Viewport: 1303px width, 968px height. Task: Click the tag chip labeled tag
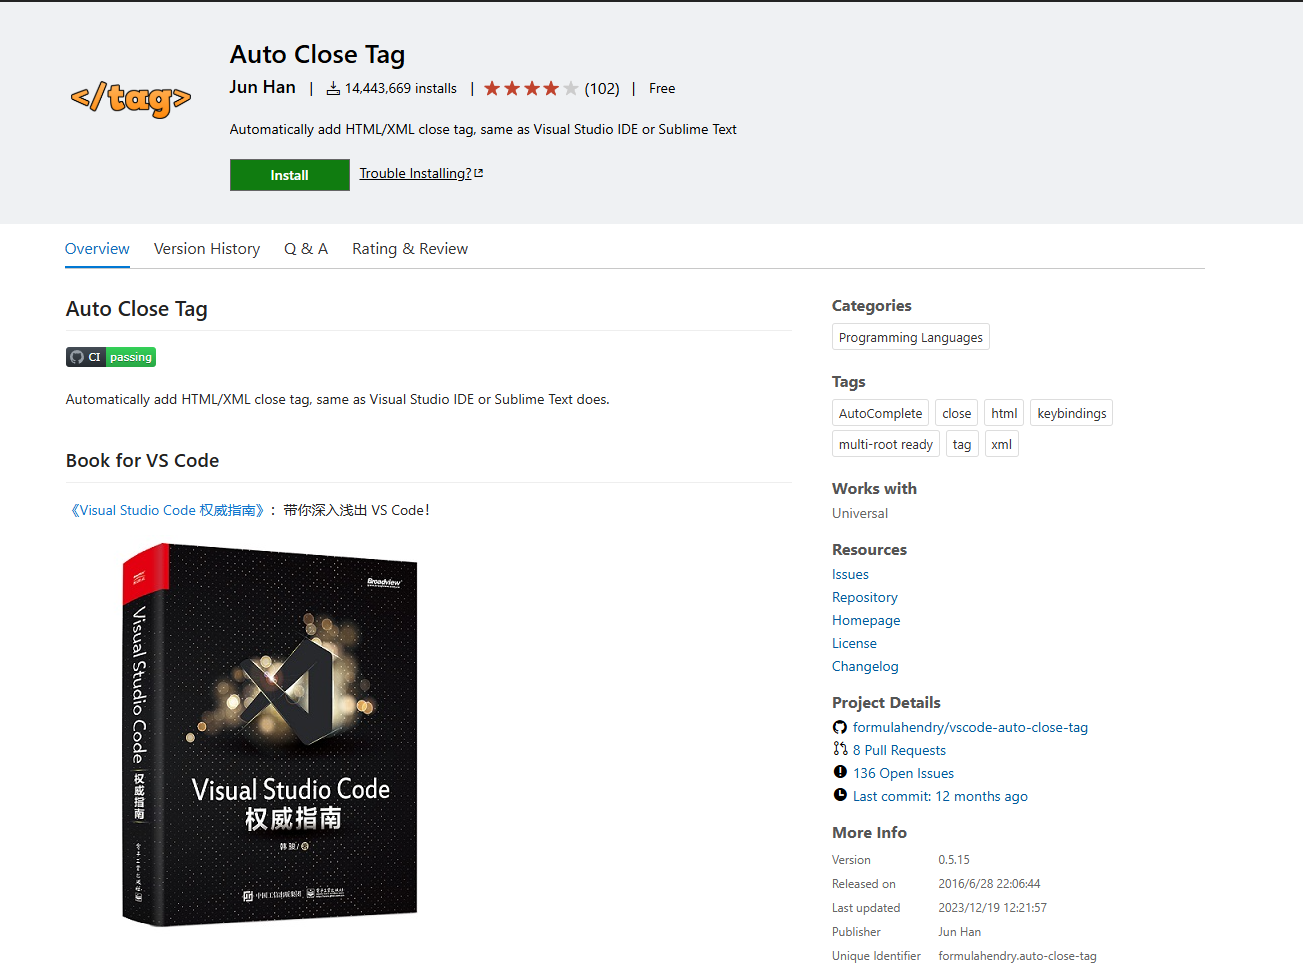(x=962, y=444)
